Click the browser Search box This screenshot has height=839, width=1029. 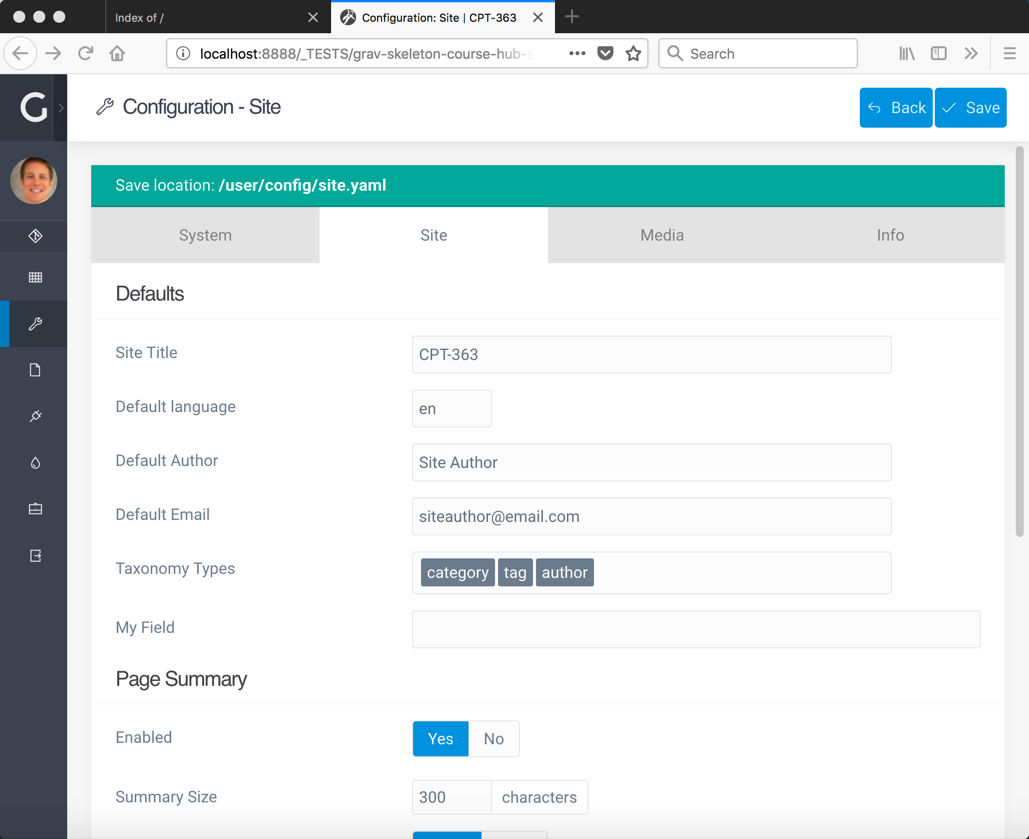click(x=758, y=53)
